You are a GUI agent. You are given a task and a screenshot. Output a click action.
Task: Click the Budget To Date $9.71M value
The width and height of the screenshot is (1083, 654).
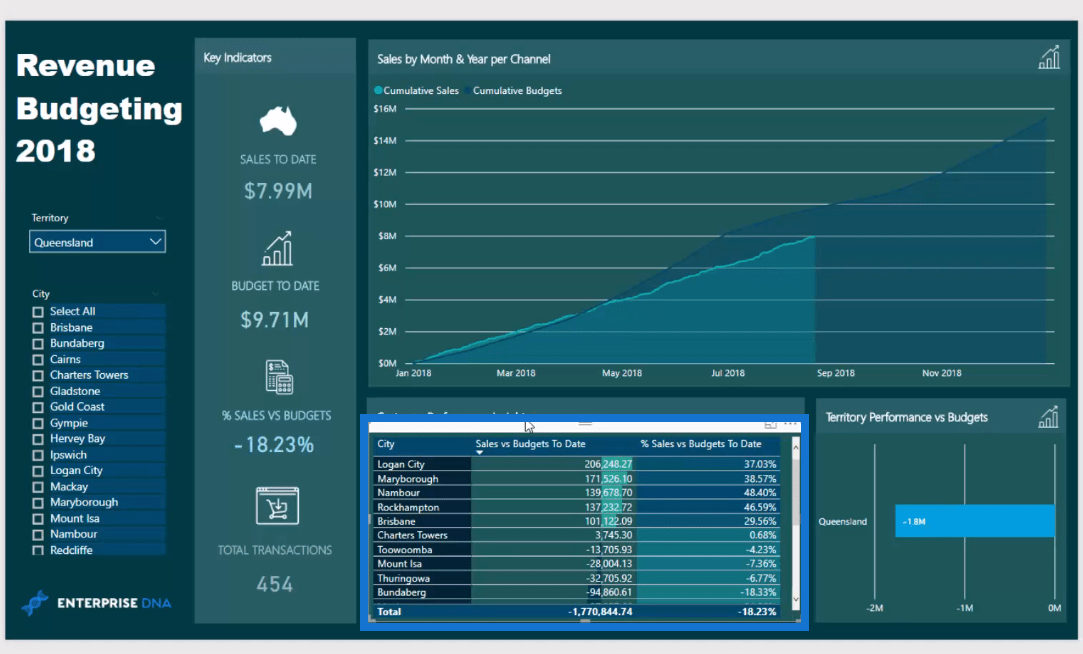(x=275, y=320)
